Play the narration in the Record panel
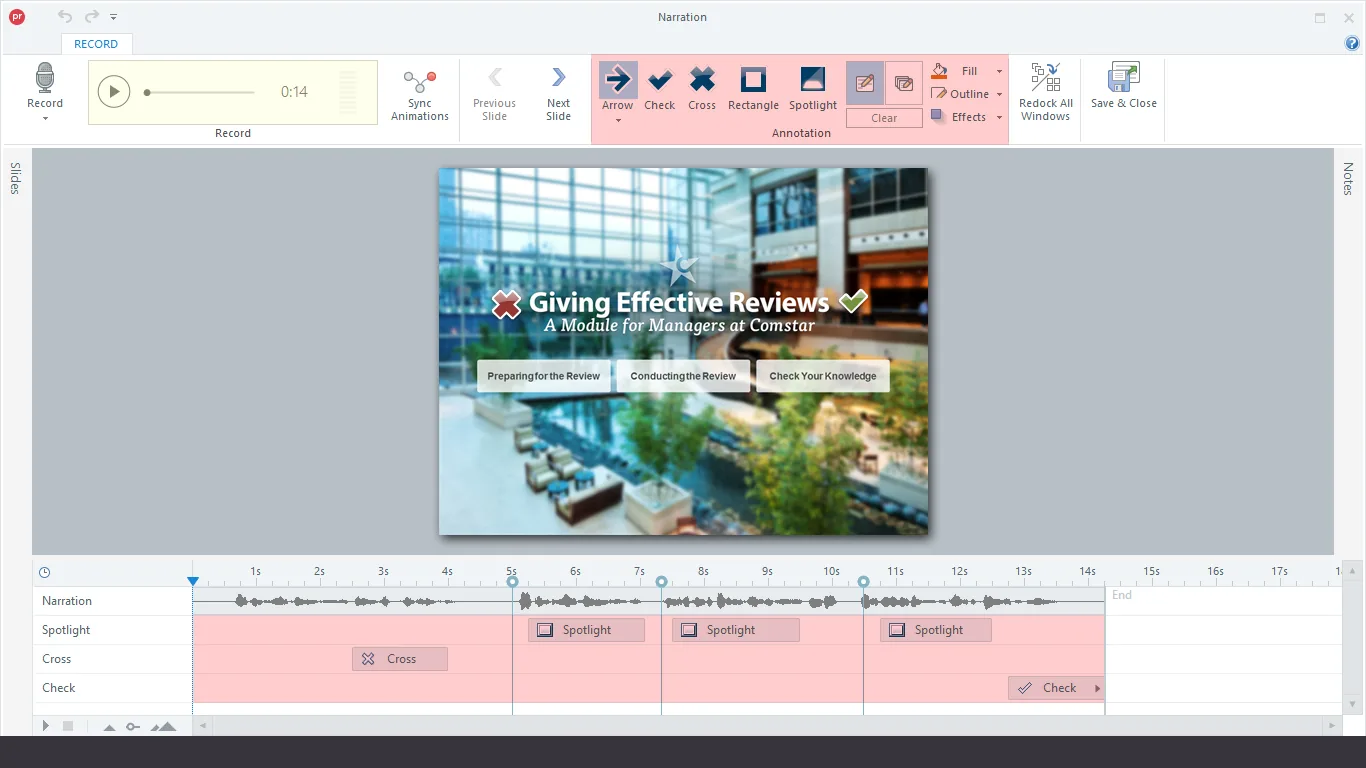The height and width of the screenshot is (768, 1366). pyautogui.click(x=114, y=92)
